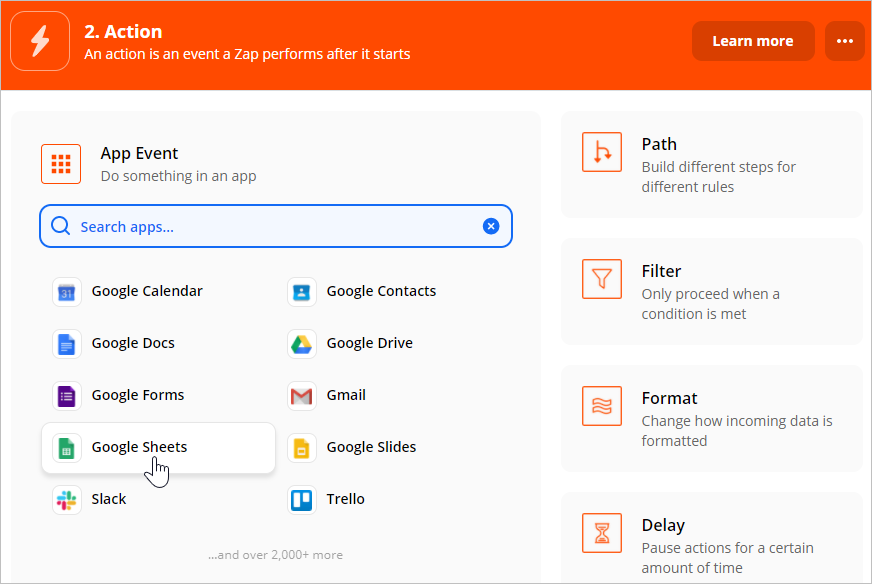
Task: Click 'Pause actions for a certain amount' description
Action: click(727, 558)
